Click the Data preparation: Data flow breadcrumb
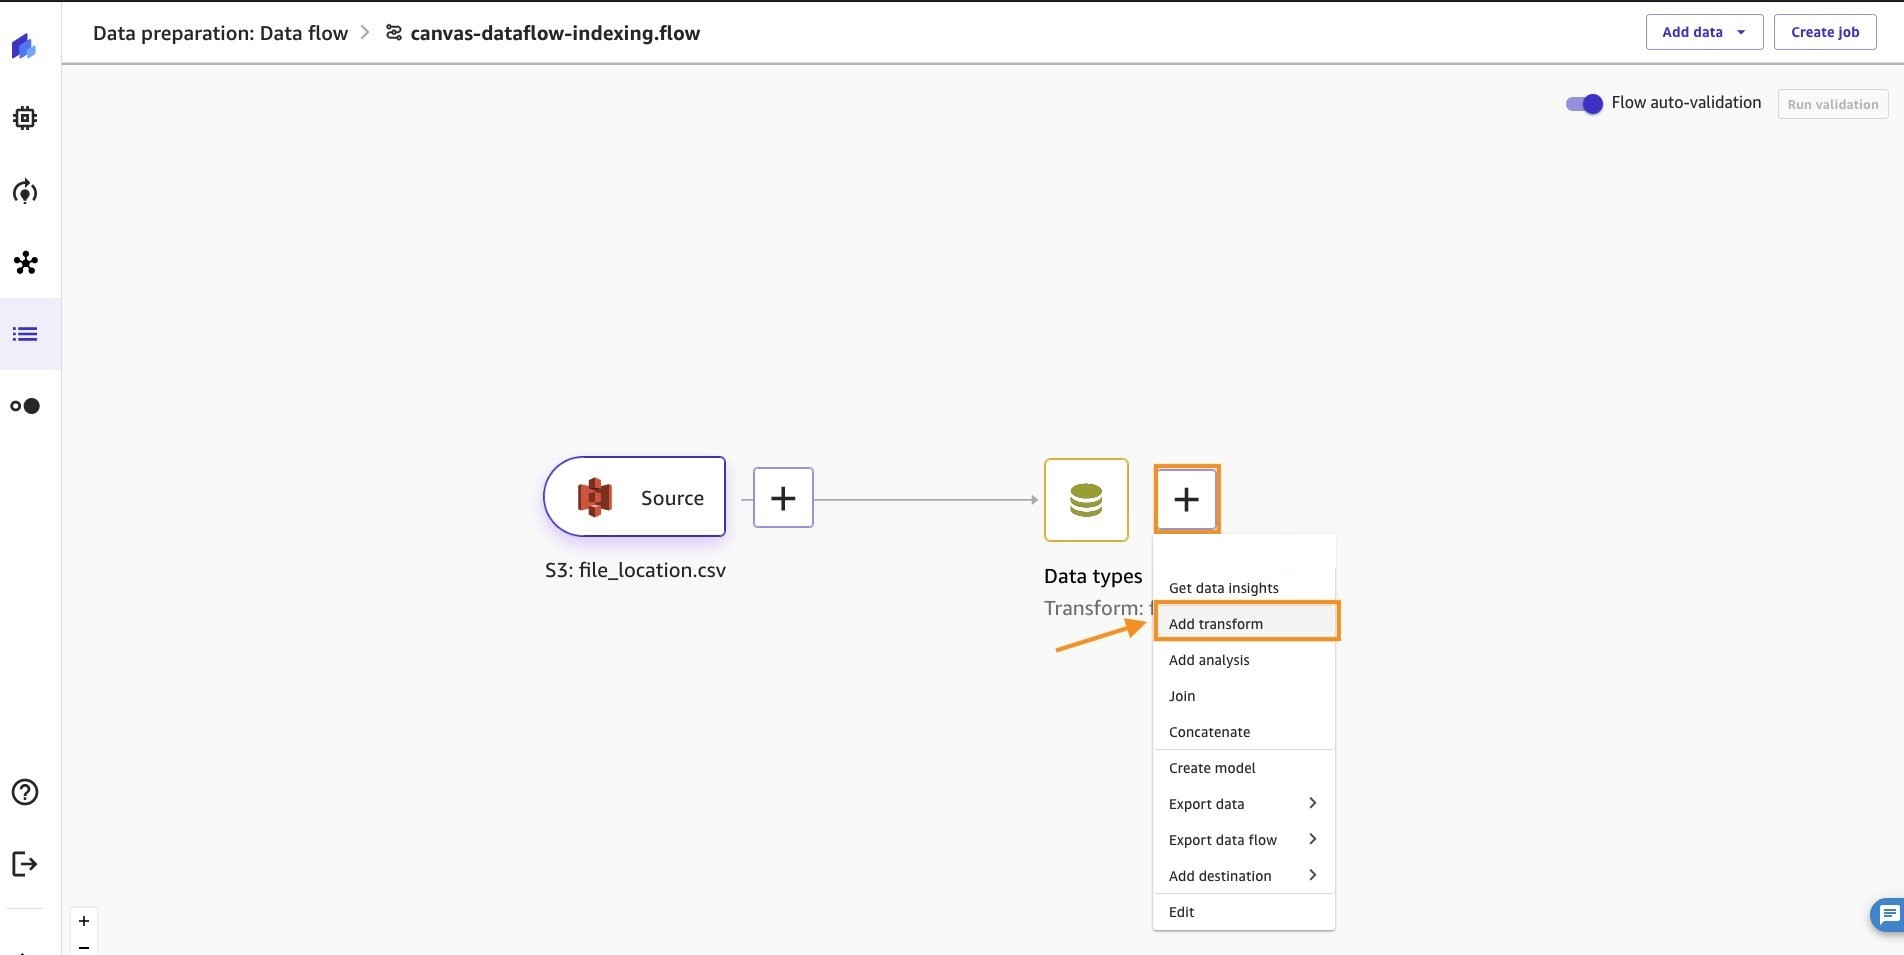 [220, 33]
